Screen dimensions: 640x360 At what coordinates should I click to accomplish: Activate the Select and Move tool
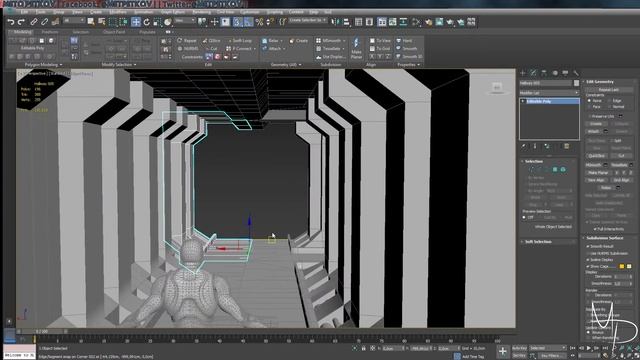(x=136, y=22)
